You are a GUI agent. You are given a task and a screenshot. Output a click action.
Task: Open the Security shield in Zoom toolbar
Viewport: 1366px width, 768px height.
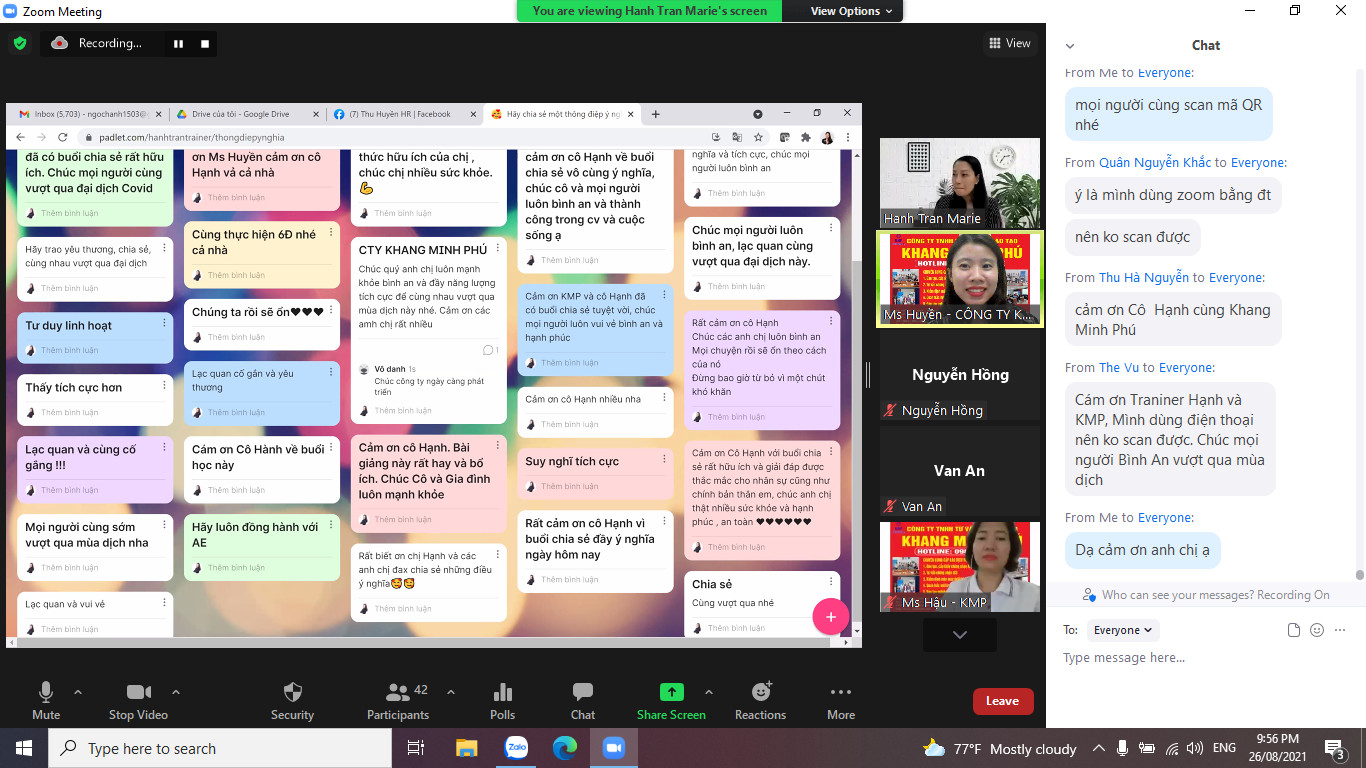click(292, 693)
